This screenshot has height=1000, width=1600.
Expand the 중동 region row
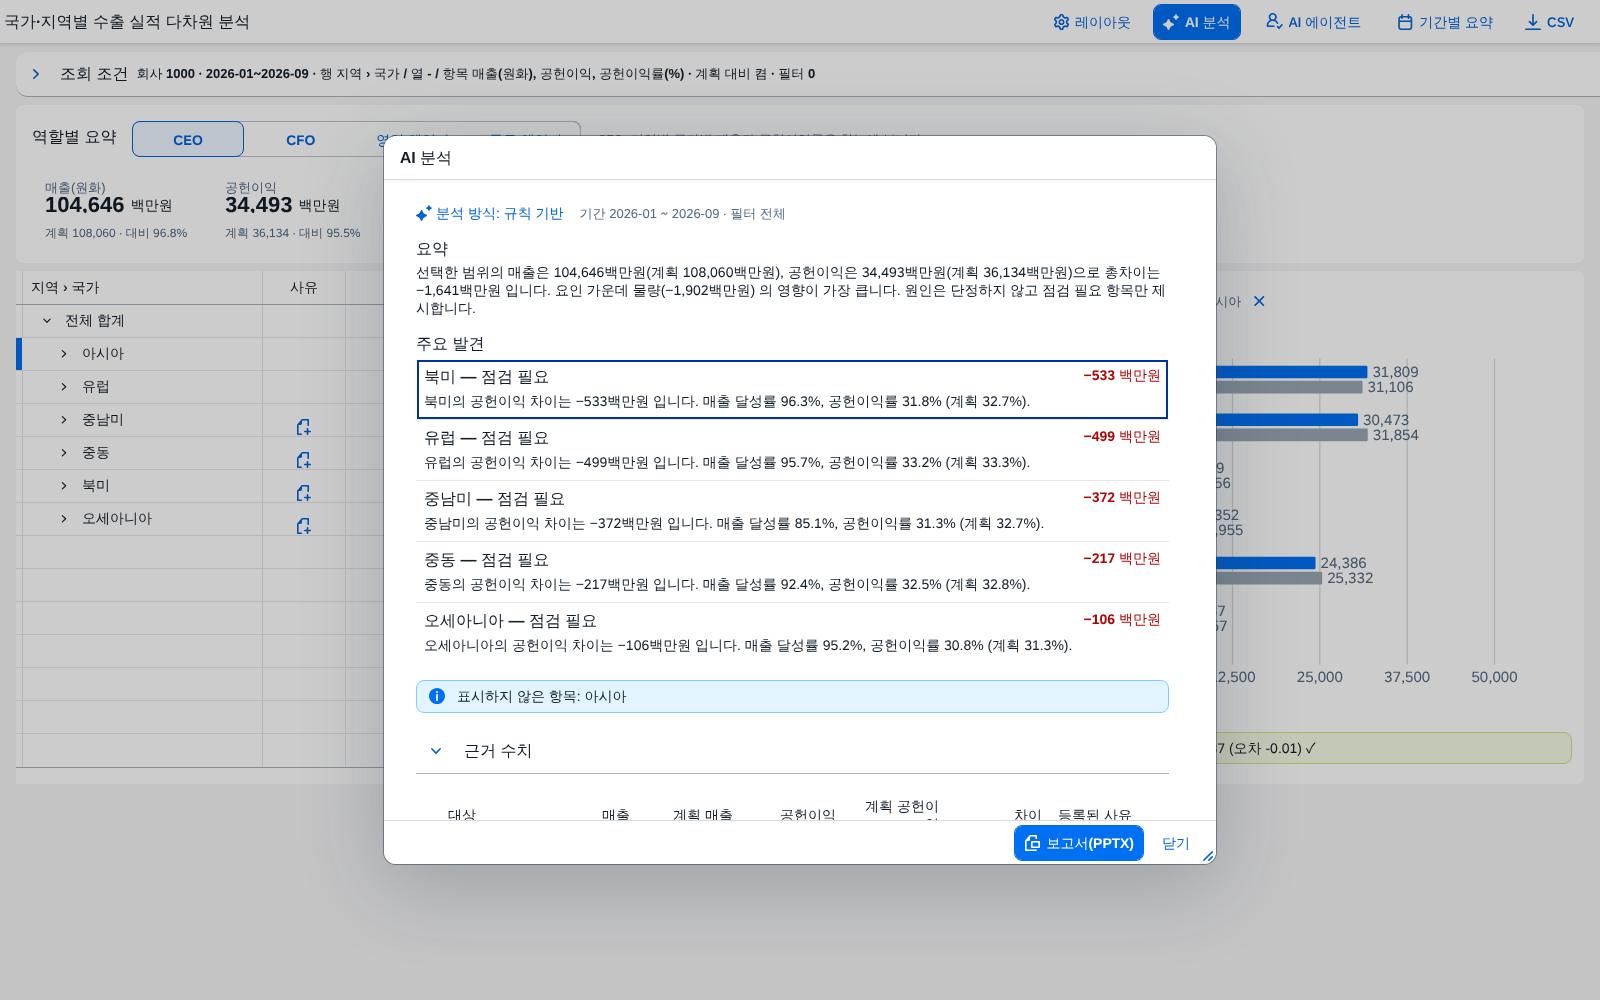click(x=64, y=453)
